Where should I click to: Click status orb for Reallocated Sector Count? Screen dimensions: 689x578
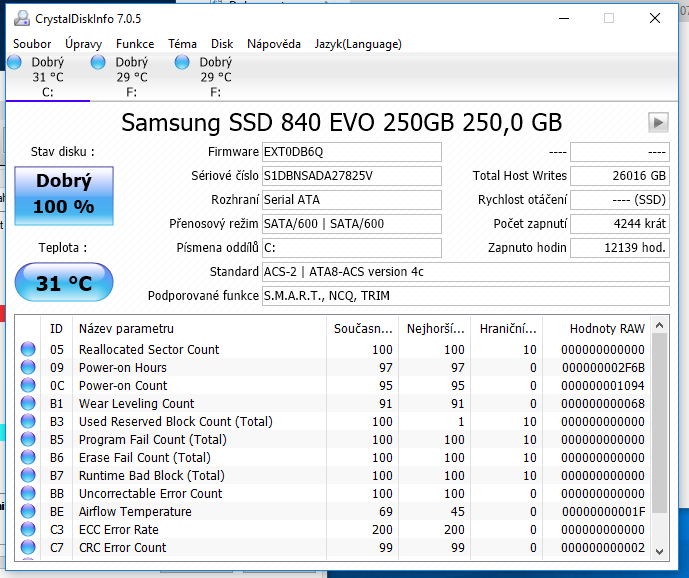28,350
